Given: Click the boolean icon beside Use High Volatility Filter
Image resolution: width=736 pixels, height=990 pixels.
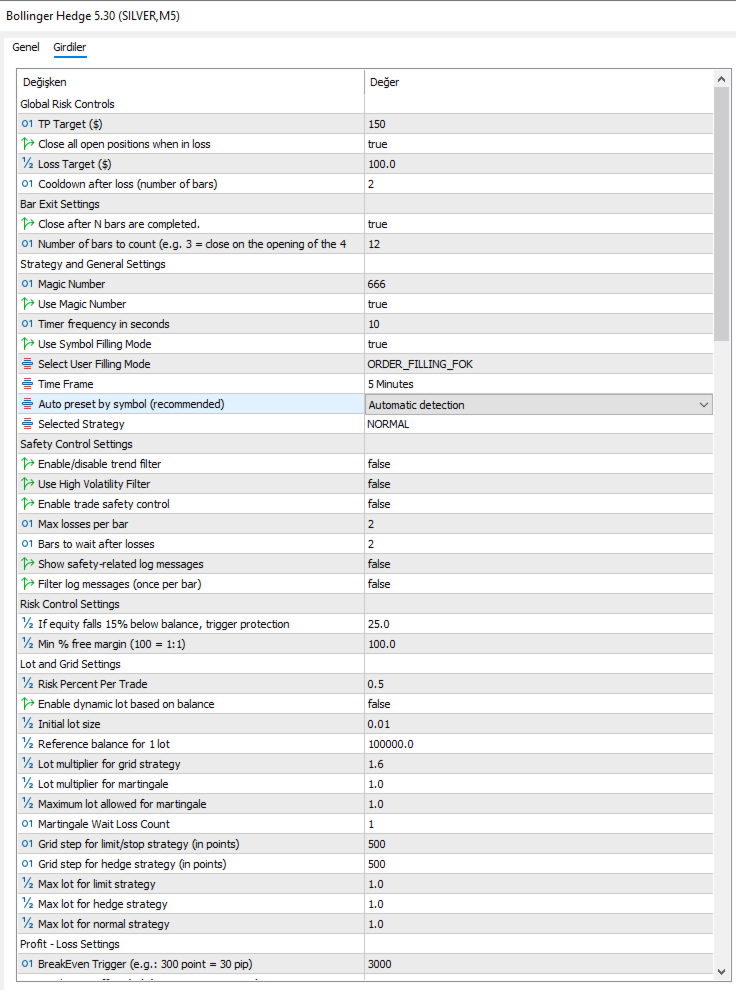Looking at the screenshot, I should click(27, 484).
